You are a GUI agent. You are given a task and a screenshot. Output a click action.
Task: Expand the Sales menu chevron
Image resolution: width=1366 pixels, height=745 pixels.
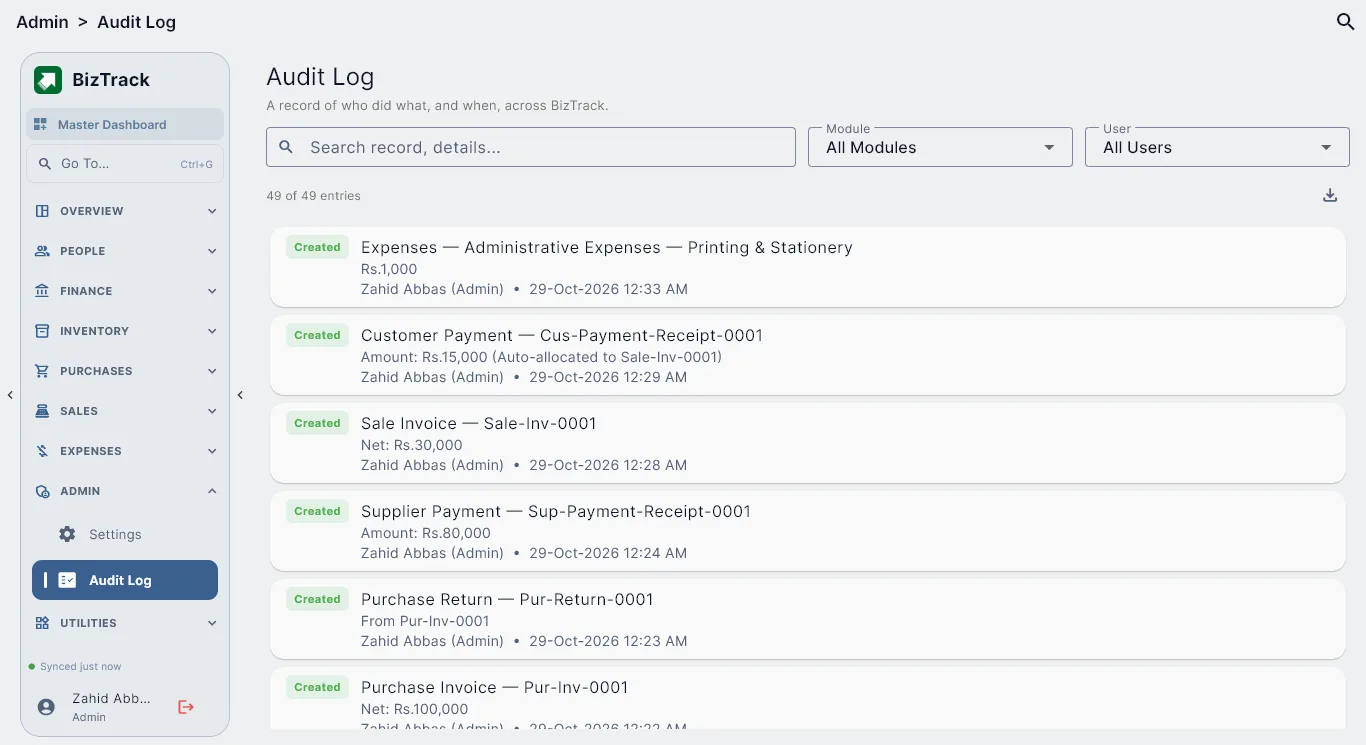[212, 411]
